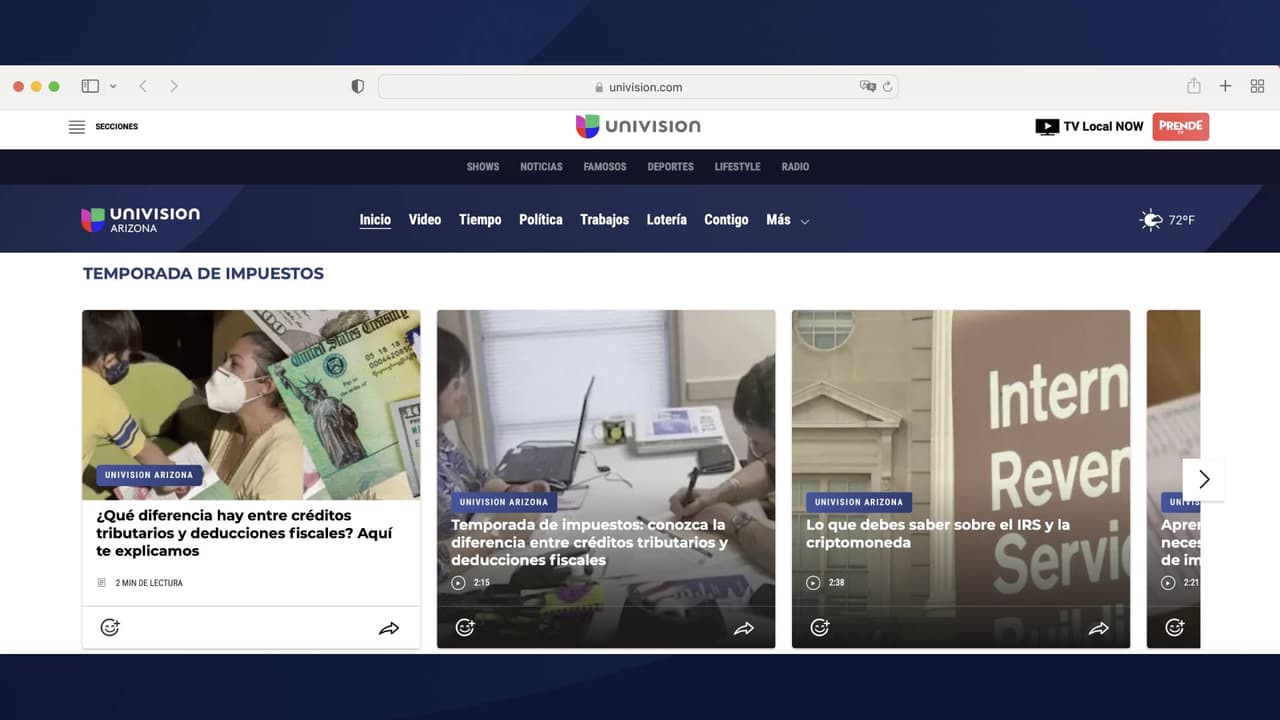Click the TV Local NOW television icon
This screenshot has width=1280, height=720.
1047,126
